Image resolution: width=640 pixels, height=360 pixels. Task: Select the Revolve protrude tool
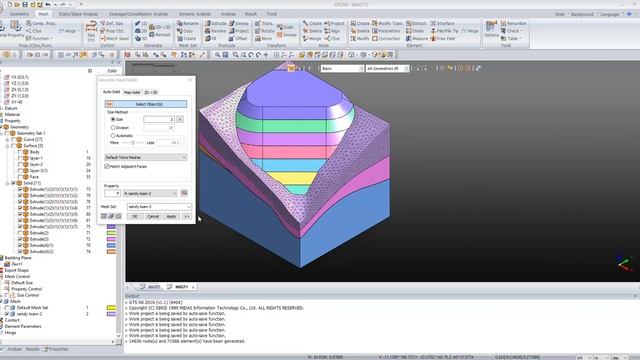point(216,31)
